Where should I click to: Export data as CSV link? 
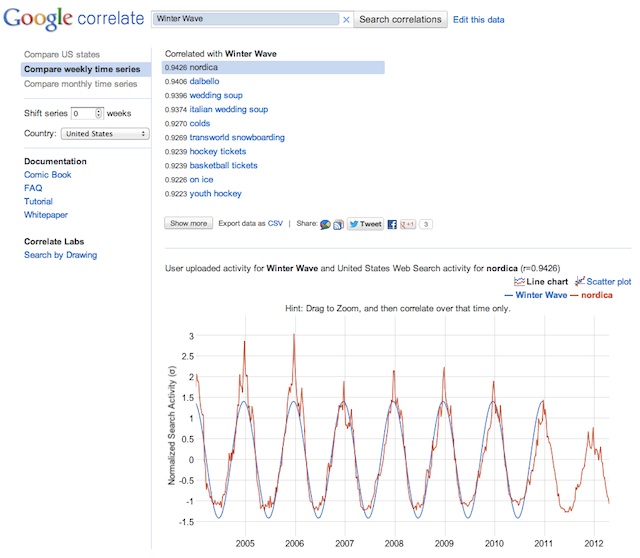pos(275,223)
